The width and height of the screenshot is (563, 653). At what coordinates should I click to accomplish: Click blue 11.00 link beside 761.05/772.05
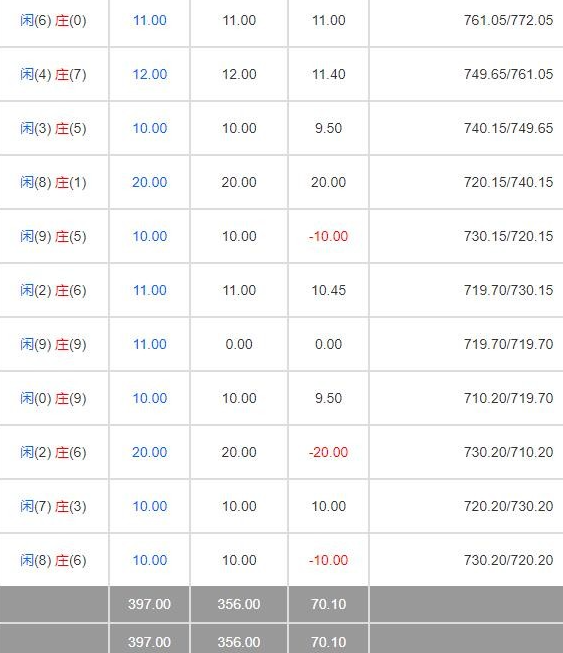149,20
